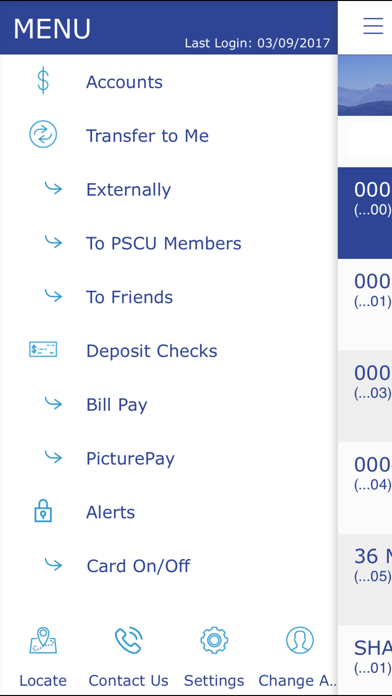
Task: Tap the circular arrows Transfer icon
Action: tap(43, 134)
